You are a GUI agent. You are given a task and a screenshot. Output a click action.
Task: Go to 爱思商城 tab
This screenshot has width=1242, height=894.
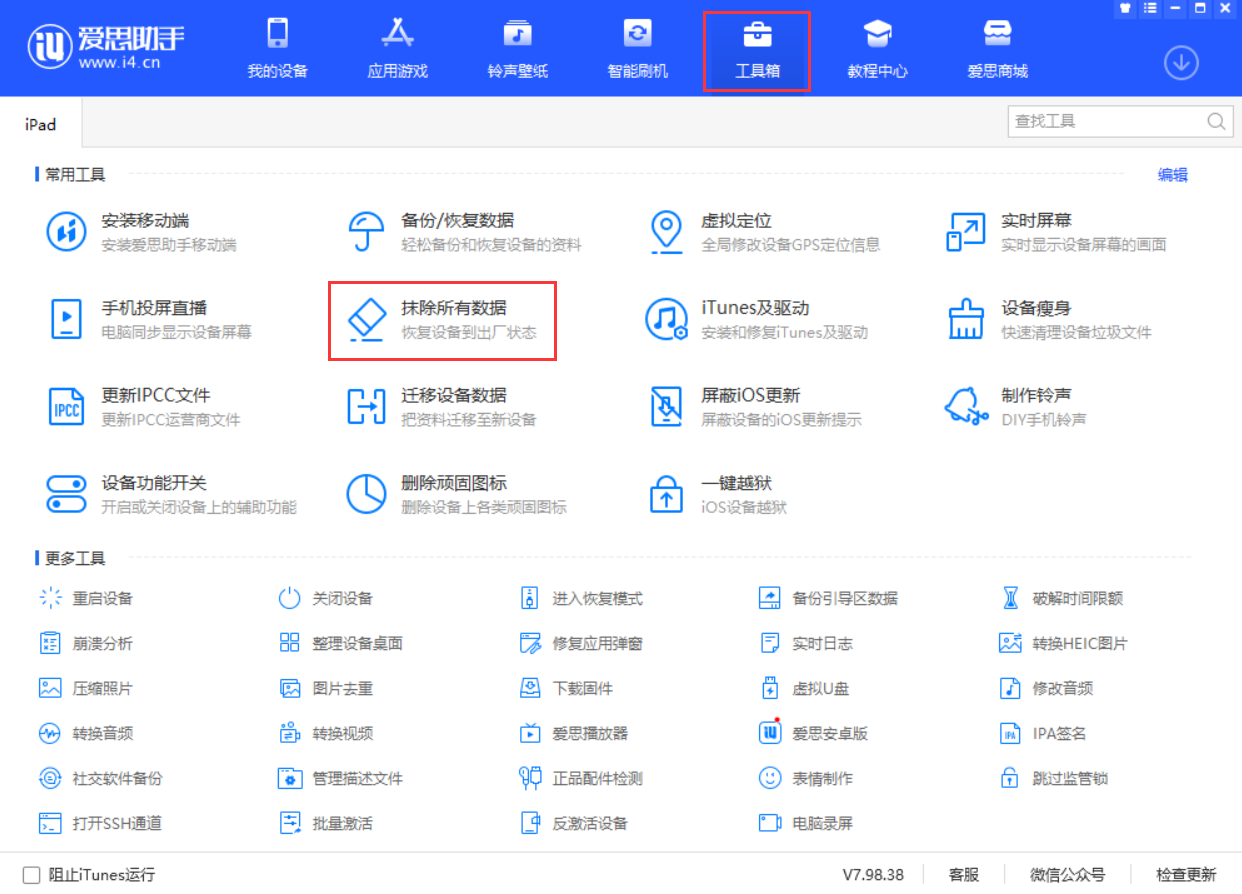point(997,48)
